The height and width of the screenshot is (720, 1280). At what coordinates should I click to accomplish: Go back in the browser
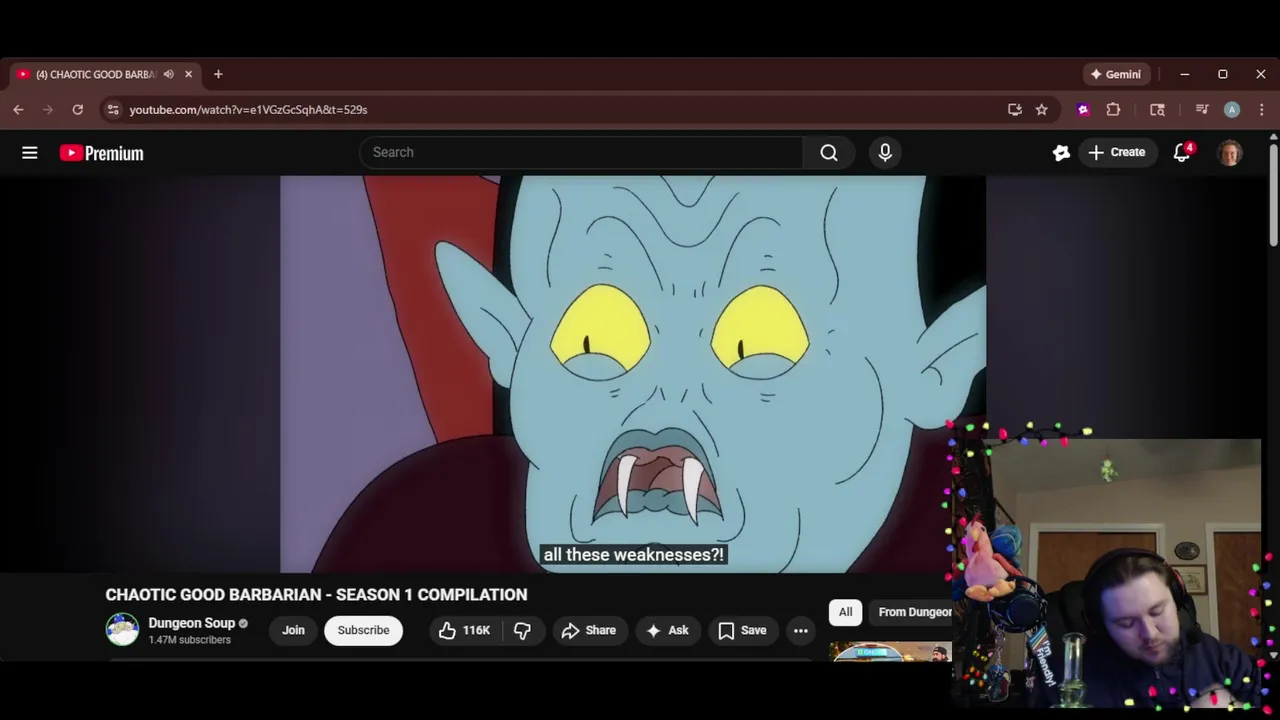(19, 110)
